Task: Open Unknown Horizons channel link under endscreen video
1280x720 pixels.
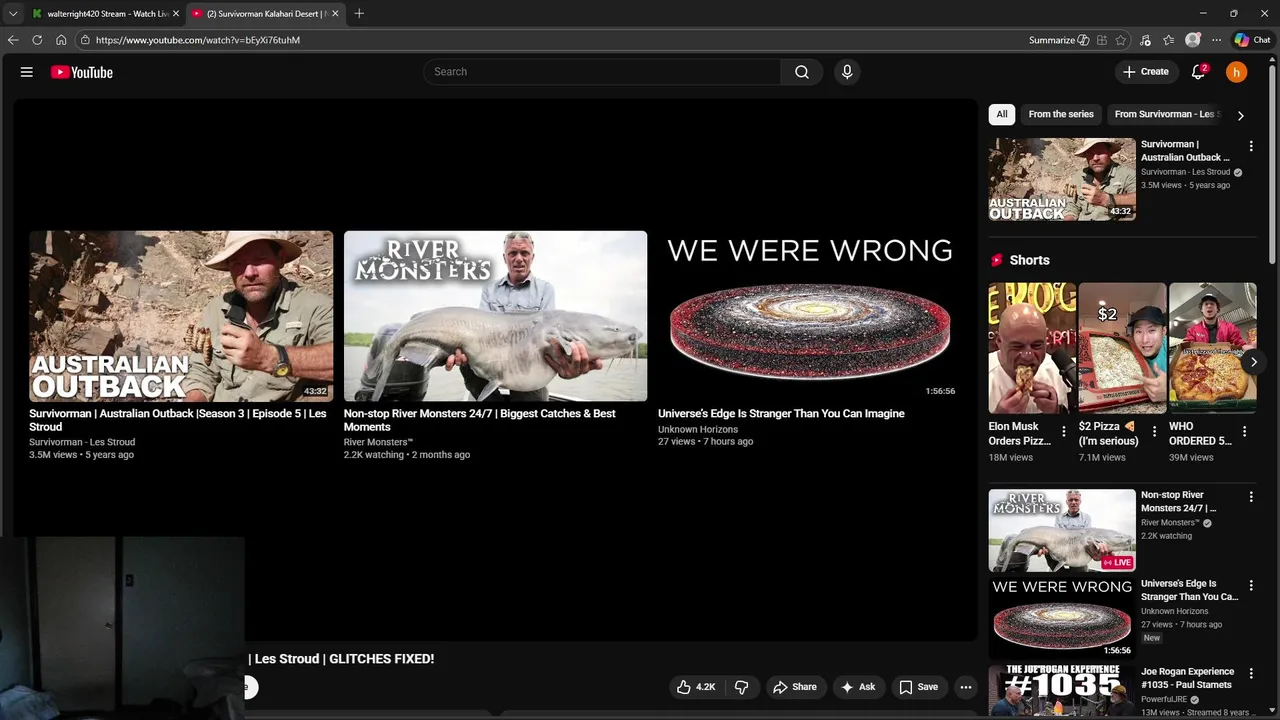Action: coord(698,429)
